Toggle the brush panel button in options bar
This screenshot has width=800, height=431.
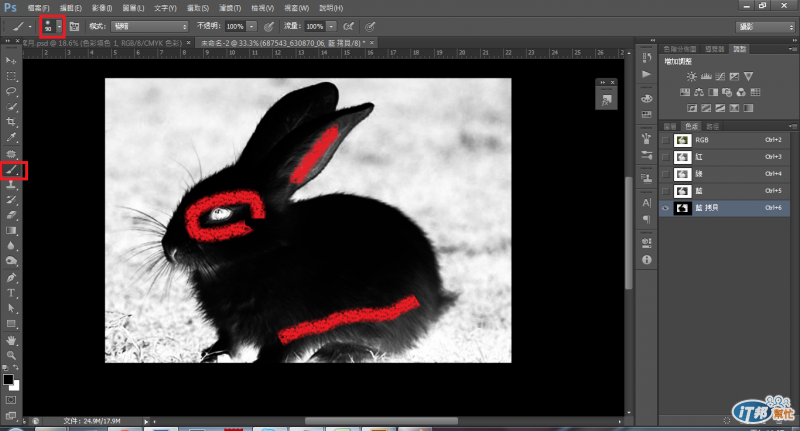click(x=74, y=27)
